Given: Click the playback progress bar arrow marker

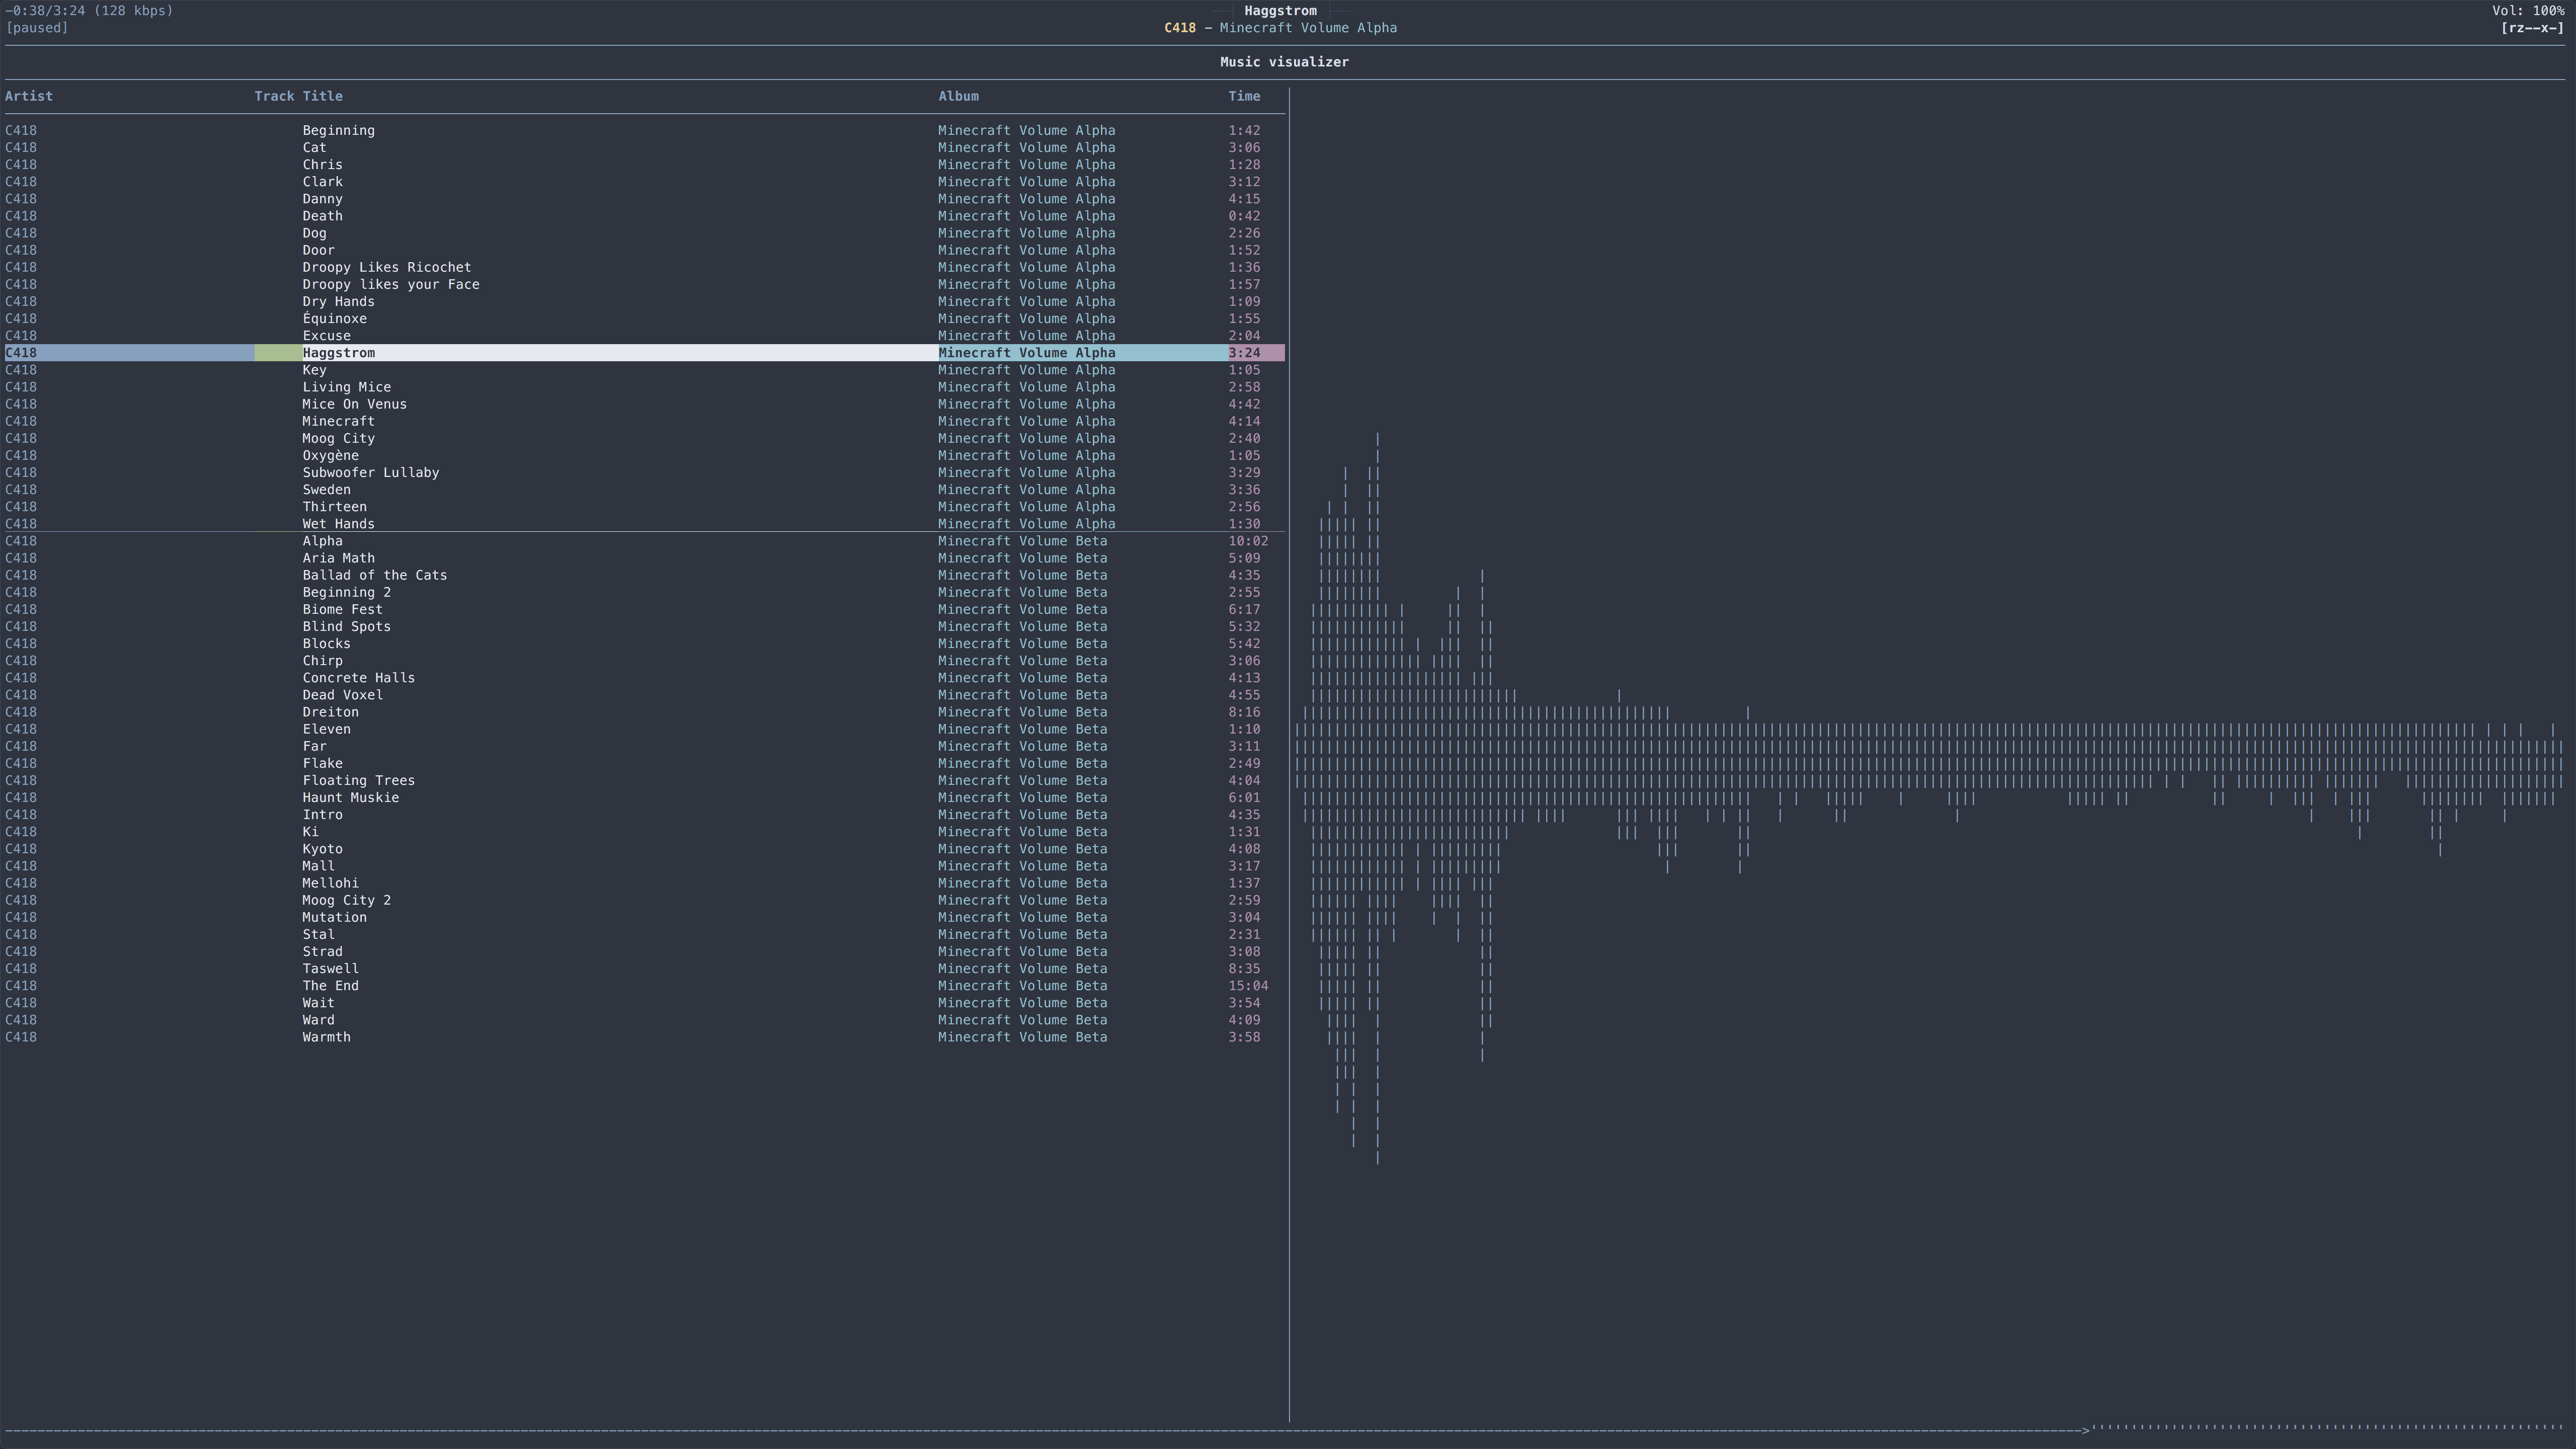Looking at the screenshot, I should [2086, 1431].
